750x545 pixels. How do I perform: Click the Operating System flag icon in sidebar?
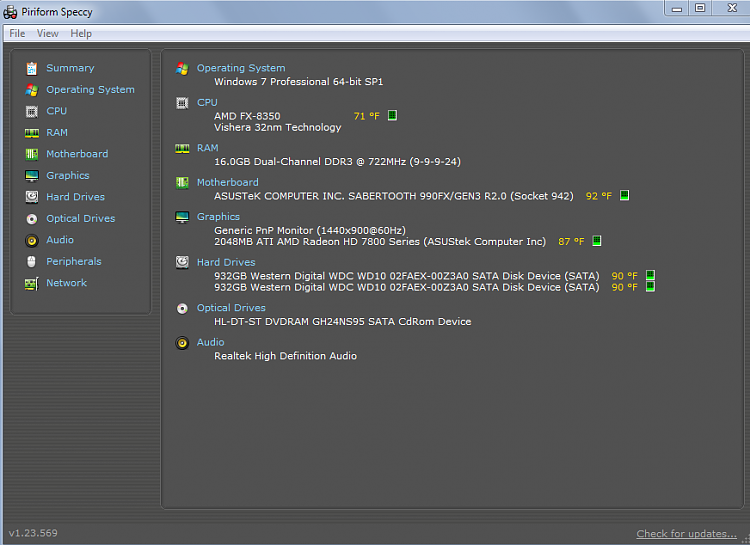click(32, 90)
